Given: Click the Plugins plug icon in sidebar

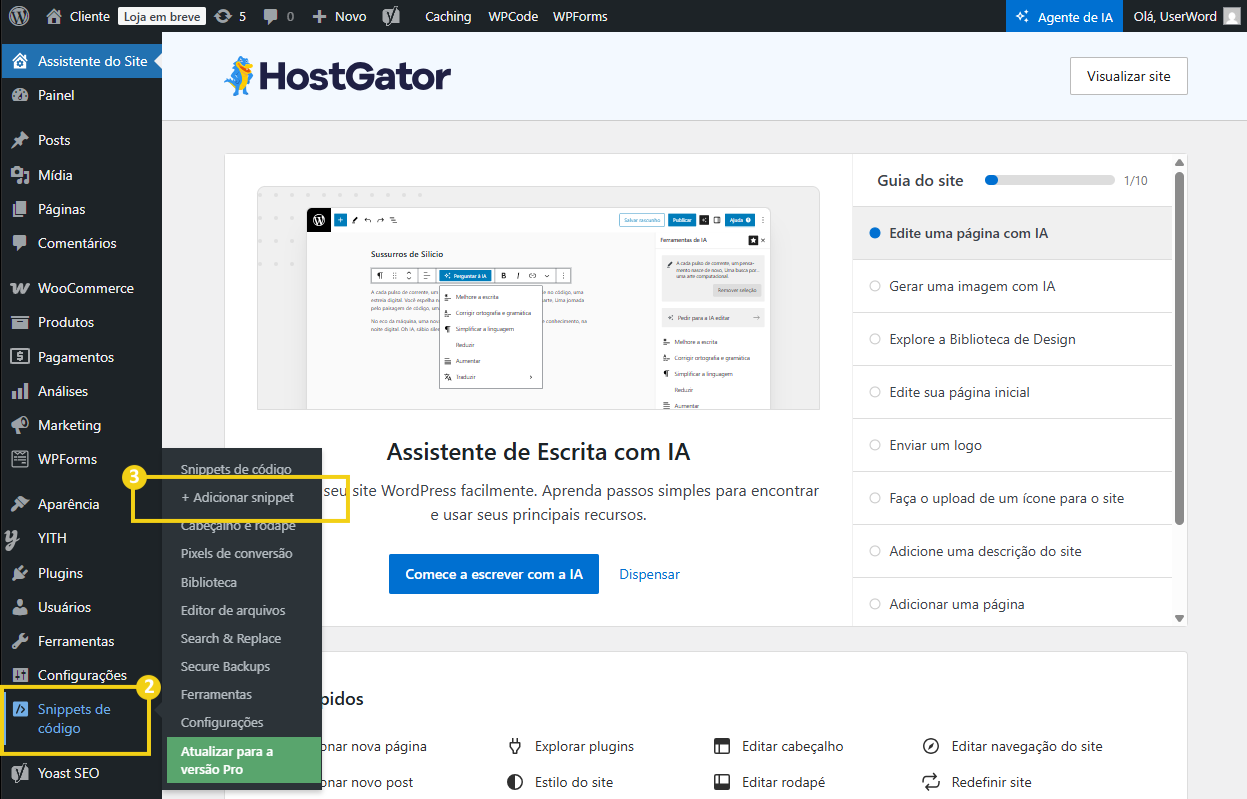Looking at the screenshot, I should click(x=20, y=573).
